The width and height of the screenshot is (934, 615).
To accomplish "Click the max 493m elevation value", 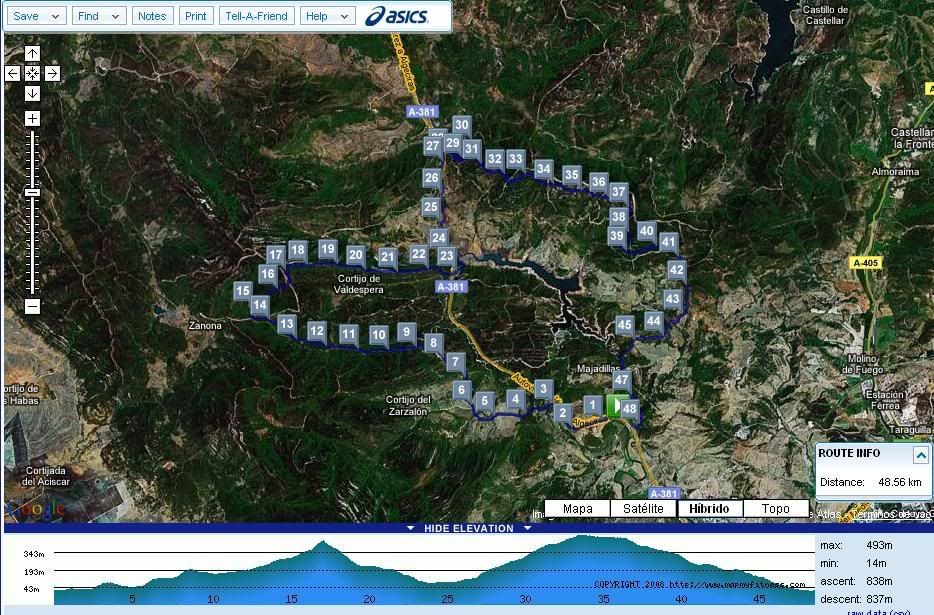I will pyautogui.click(x=879, y=545).
